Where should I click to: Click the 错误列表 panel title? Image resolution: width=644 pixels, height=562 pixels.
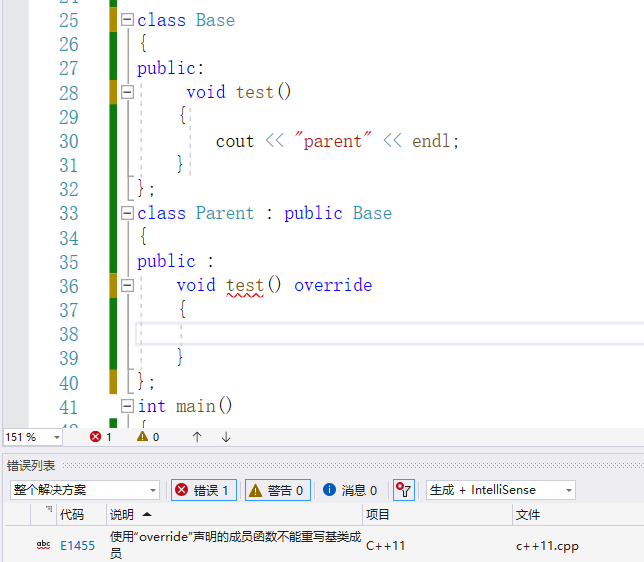(x=31, y=465)
